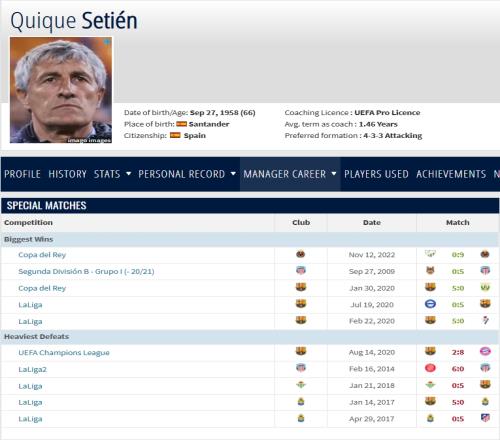The height and width of the screenshot is (440, 500).
Task: Open the Segunda División B Grupo I link
Action: pos(86,271)
